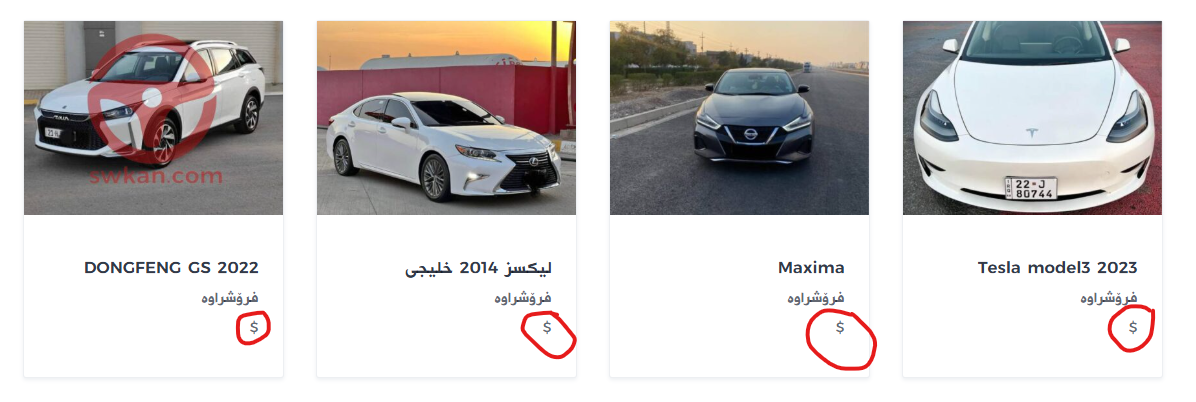Click the dollar sign under Tesla listing
This screenshot has height=402, width=1196.
(x=1133, y=327)
